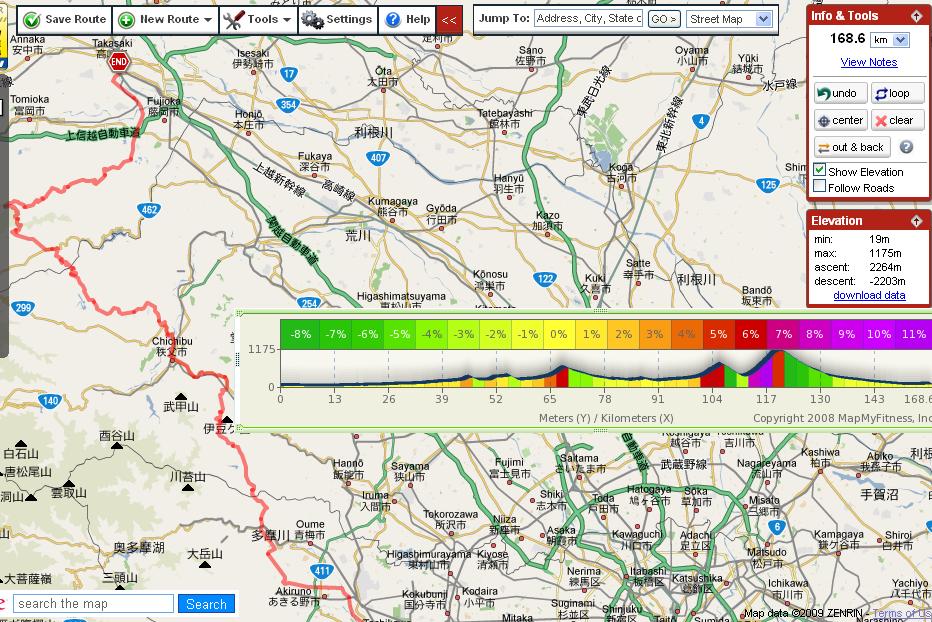Open the blue question mark help icon

click(907, 147)
